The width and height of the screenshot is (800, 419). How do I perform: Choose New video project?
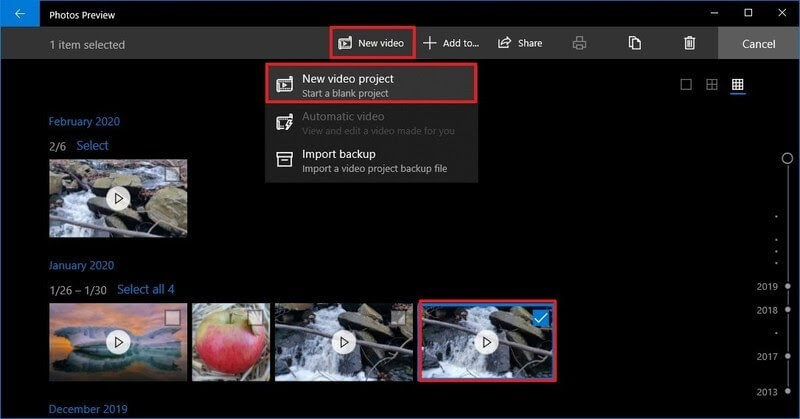click(x=371, y=84)
